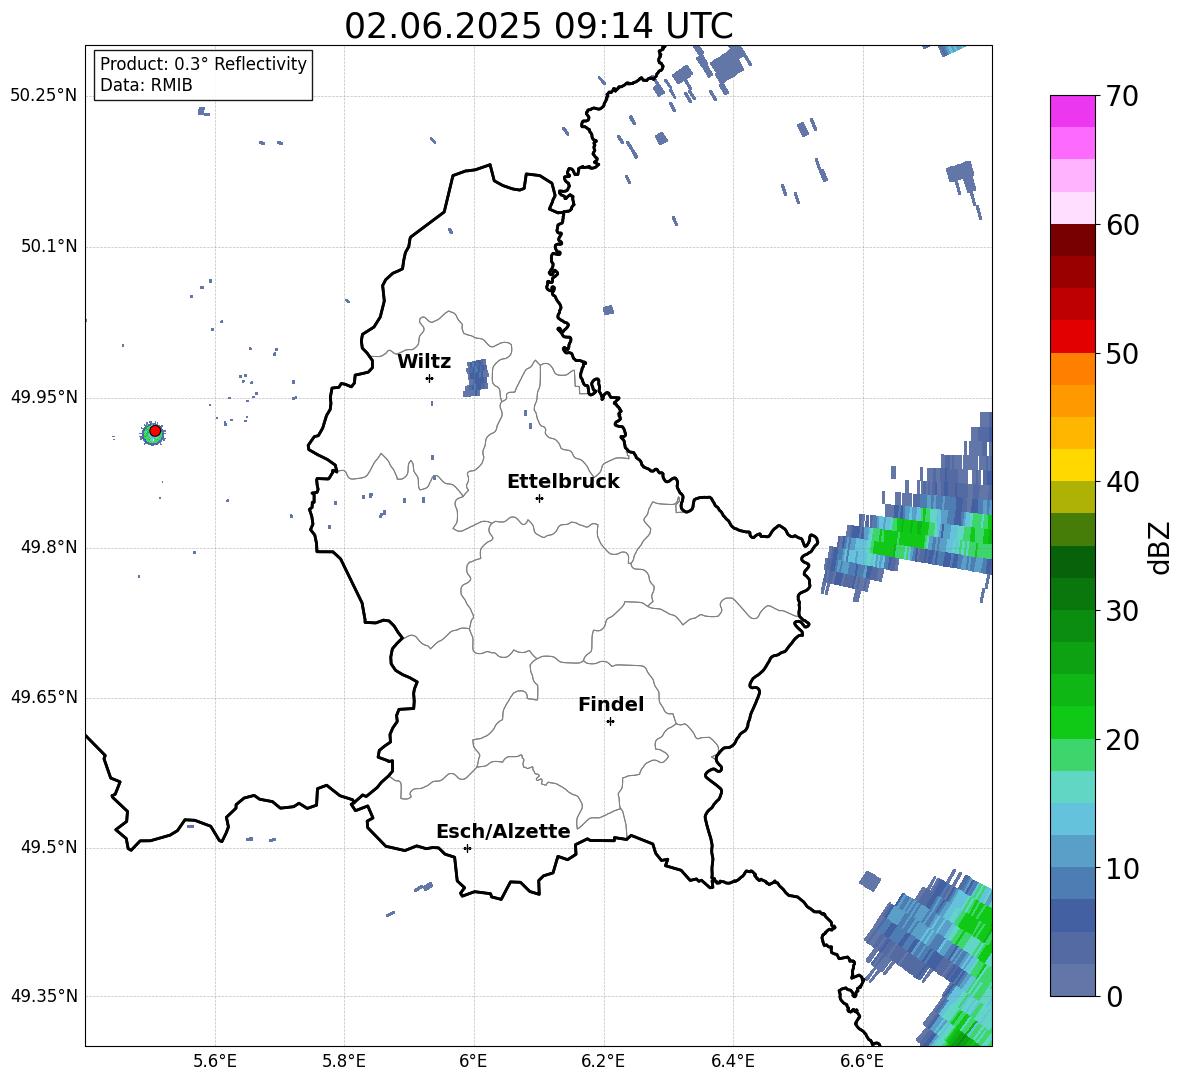Screen dimensions: 1184x1081
Task: Click the 60 label on the colorbar
Action: click(1122, 225)
